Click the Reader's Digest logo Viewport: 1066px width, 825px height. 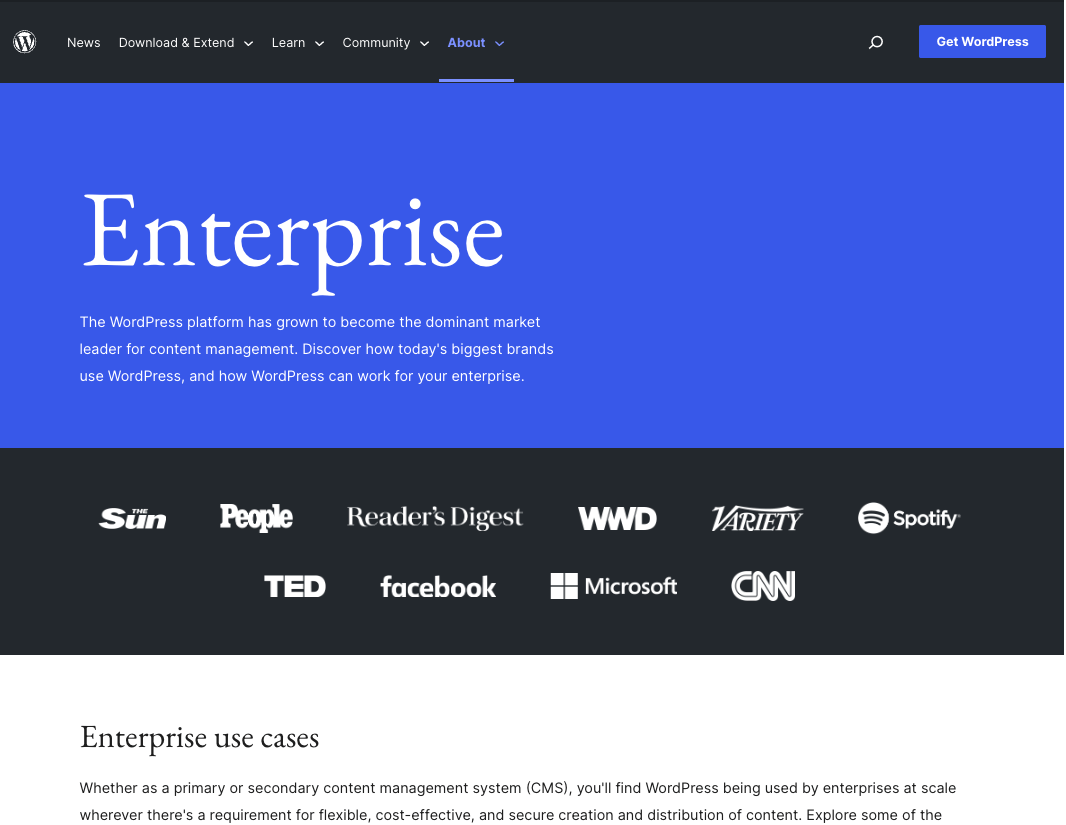(x=435, y=517)
